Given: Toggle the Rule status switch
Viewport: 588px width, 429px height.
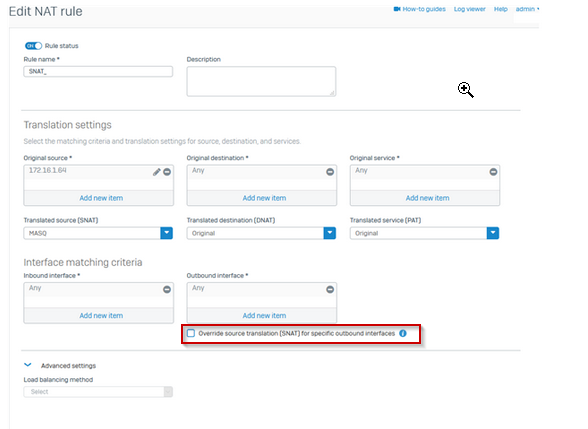Looking at the screenshot, I should coord(33,46).
